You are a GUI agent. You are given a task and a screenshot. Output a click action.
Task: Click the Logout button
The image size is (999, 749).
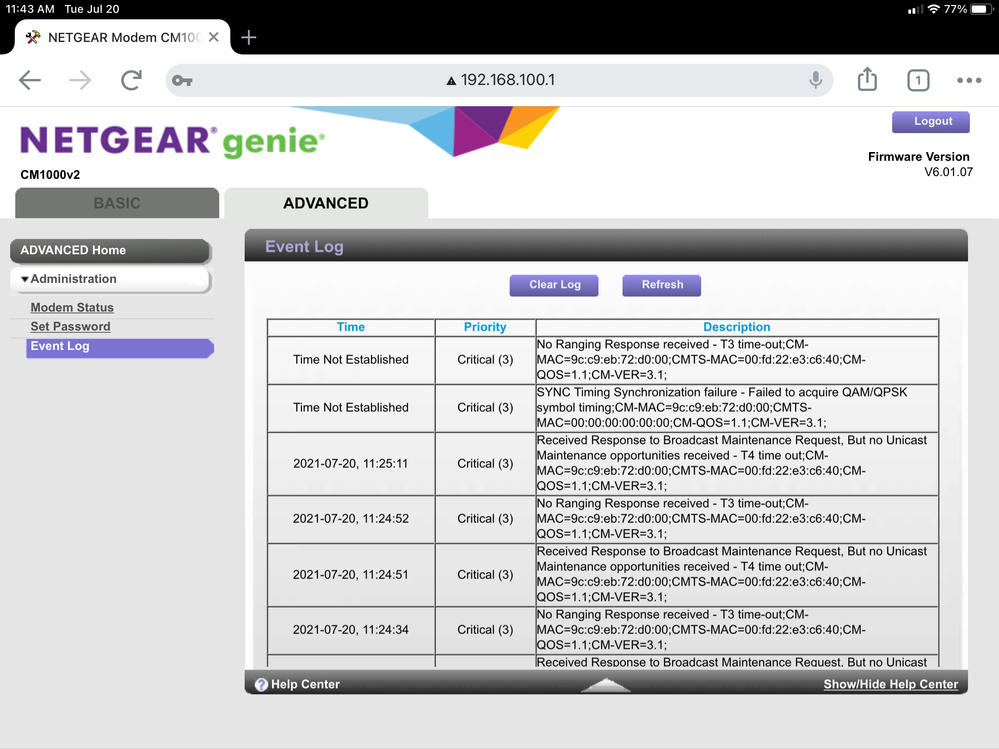coord(932,121)
